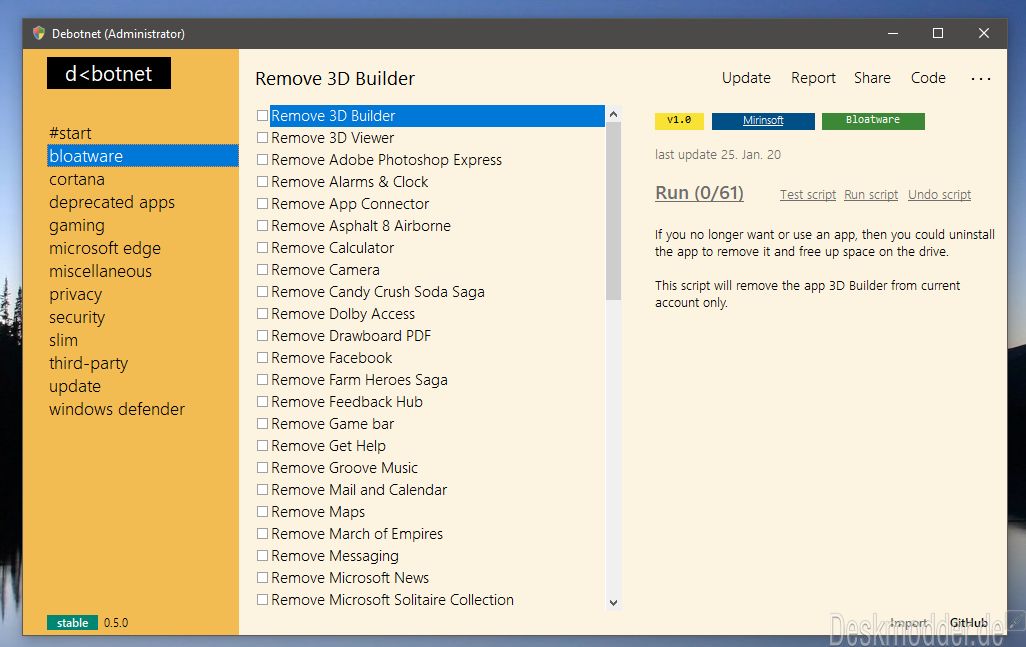1026x647 pixels.
Task: Select Remove Farm Heroes Saga entry
Action: [359, 380]
